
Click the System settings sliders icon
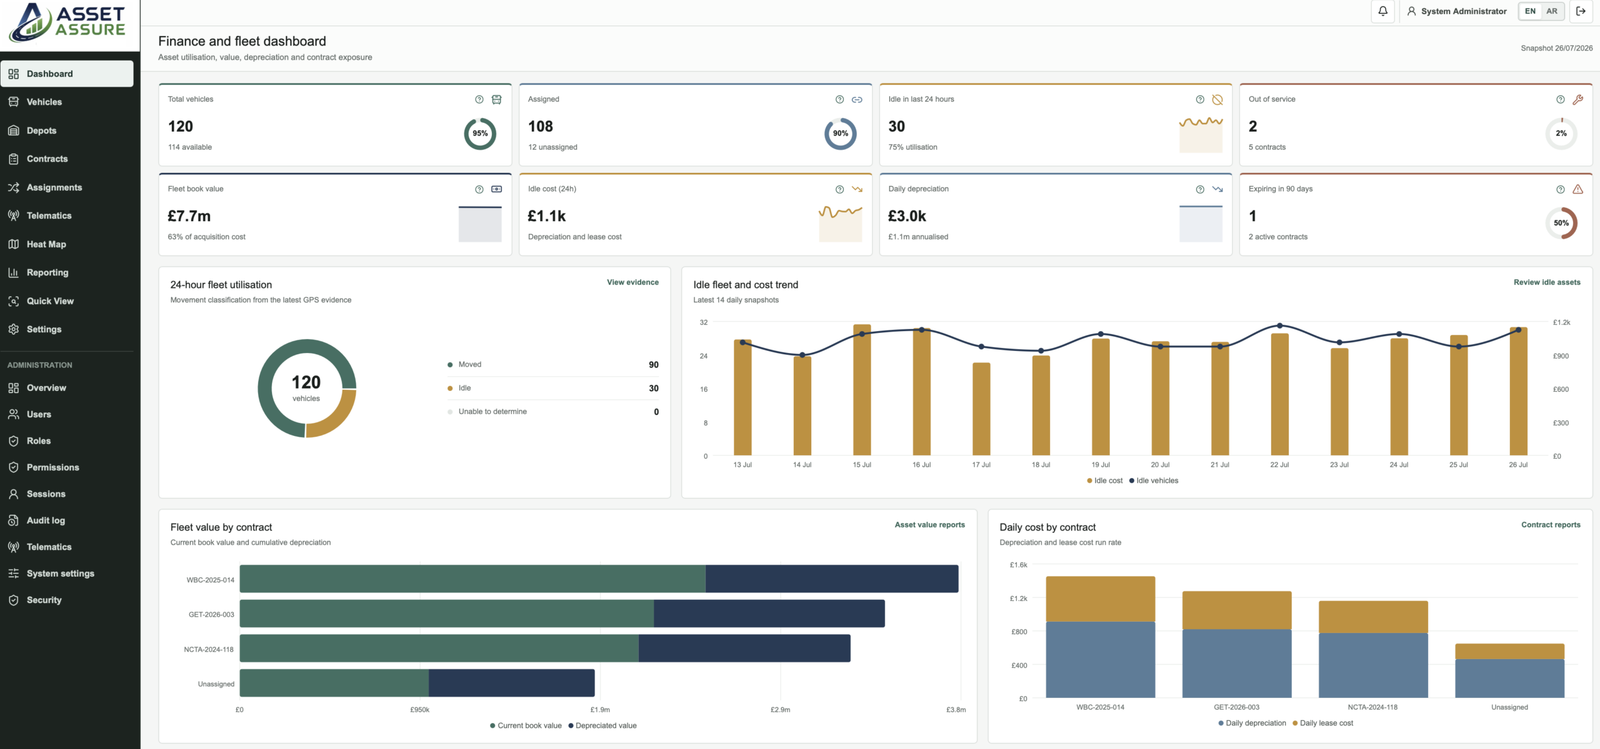click(13, 573)
